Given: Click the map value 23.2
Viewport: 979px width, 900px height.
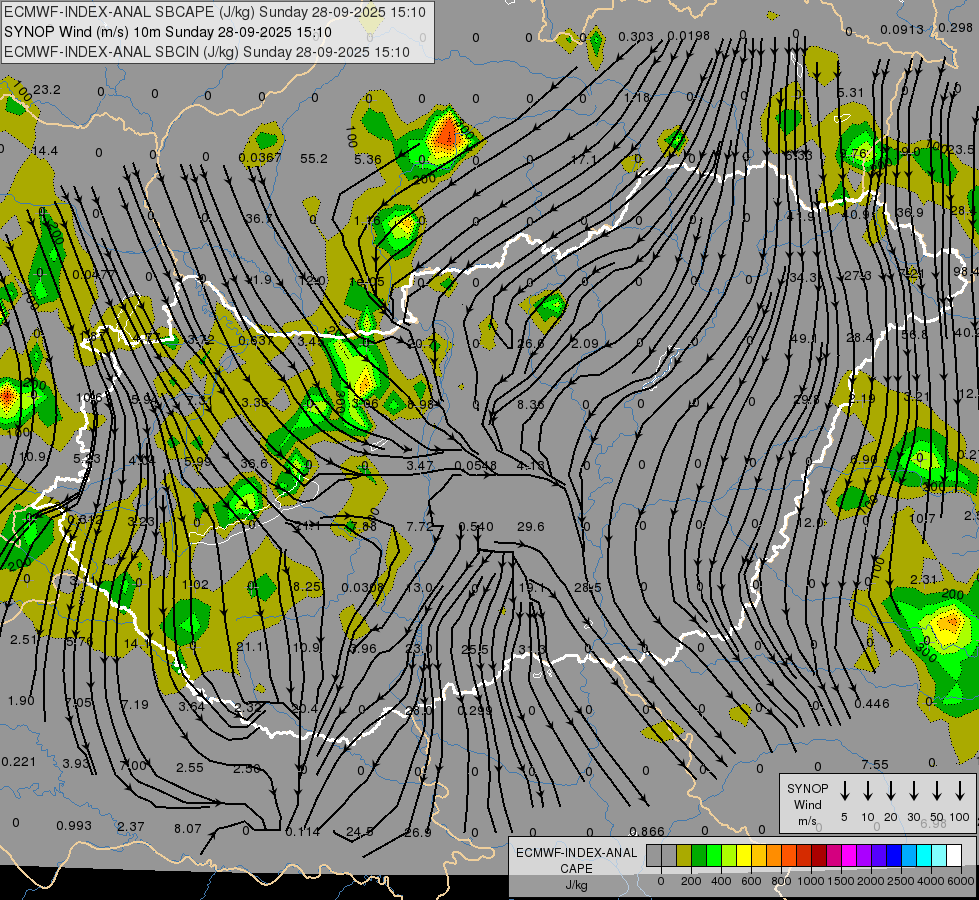Looking at the screenshot, I should coord(47,90).
